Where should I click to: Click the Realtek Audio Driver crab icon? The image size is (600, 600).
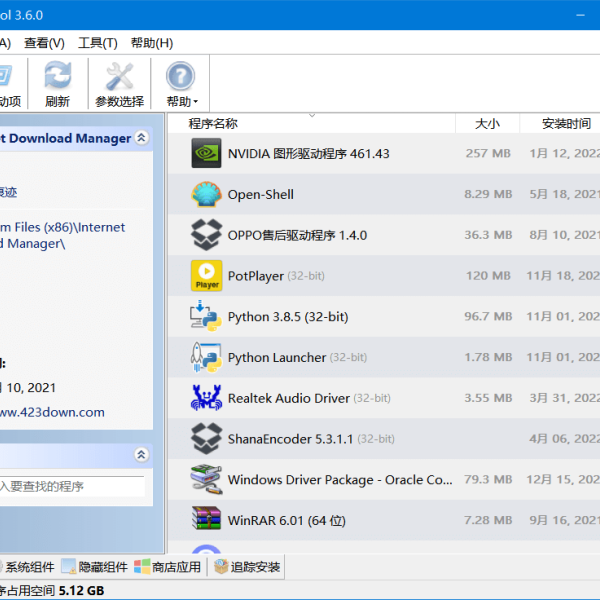(x=206, y=398)
